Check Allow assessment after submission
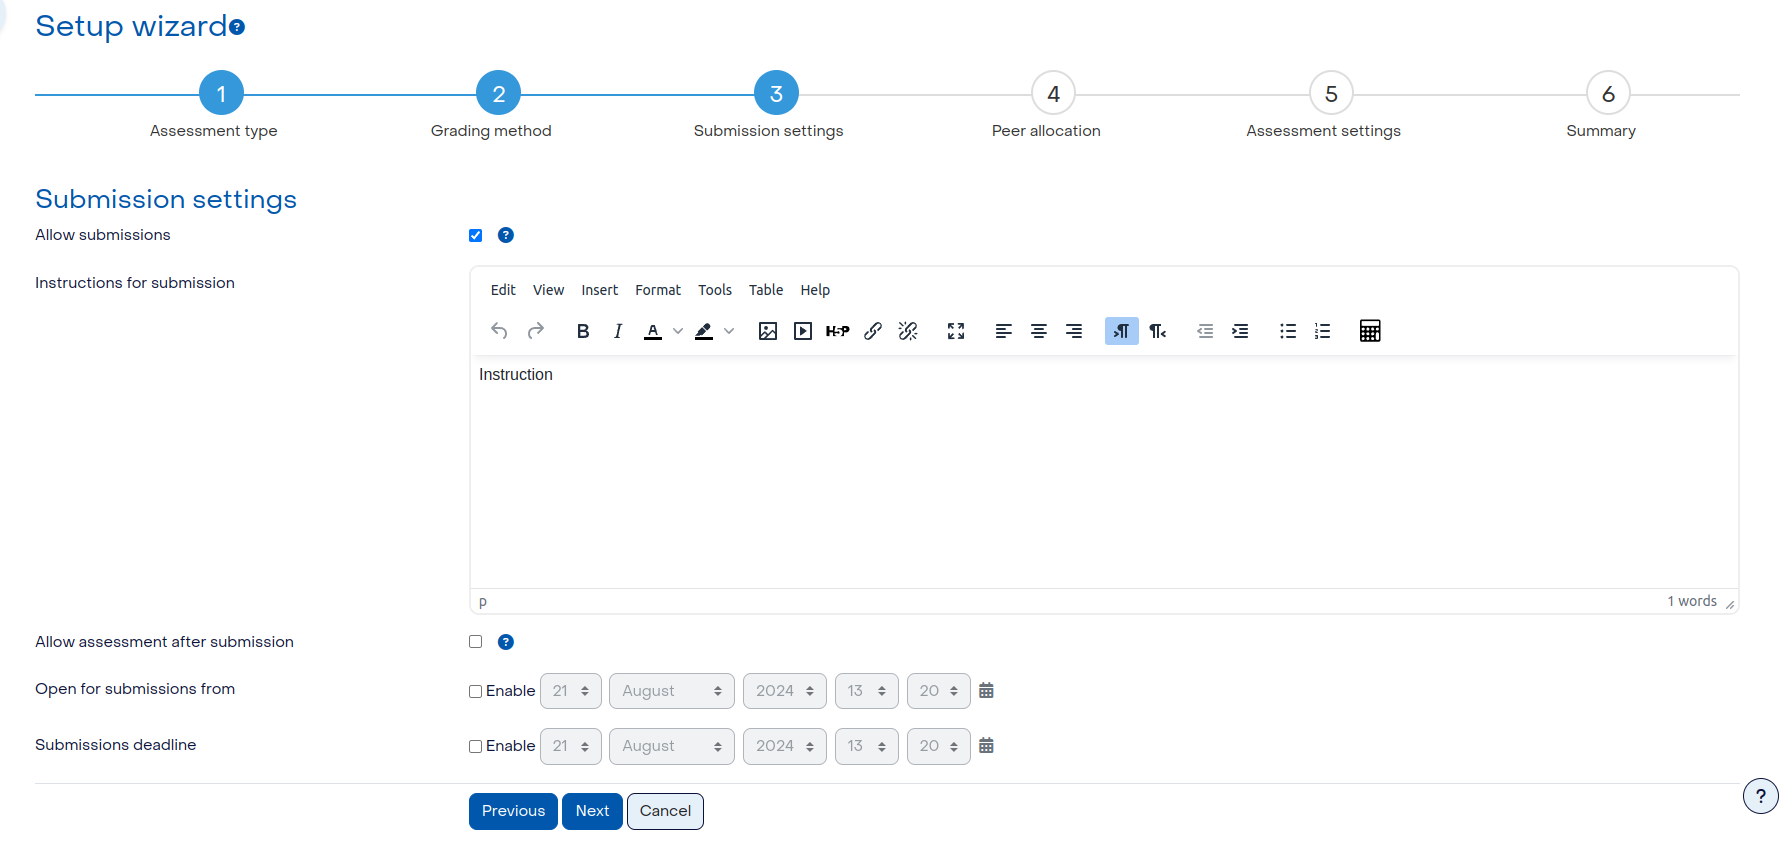 coord(476,642)
